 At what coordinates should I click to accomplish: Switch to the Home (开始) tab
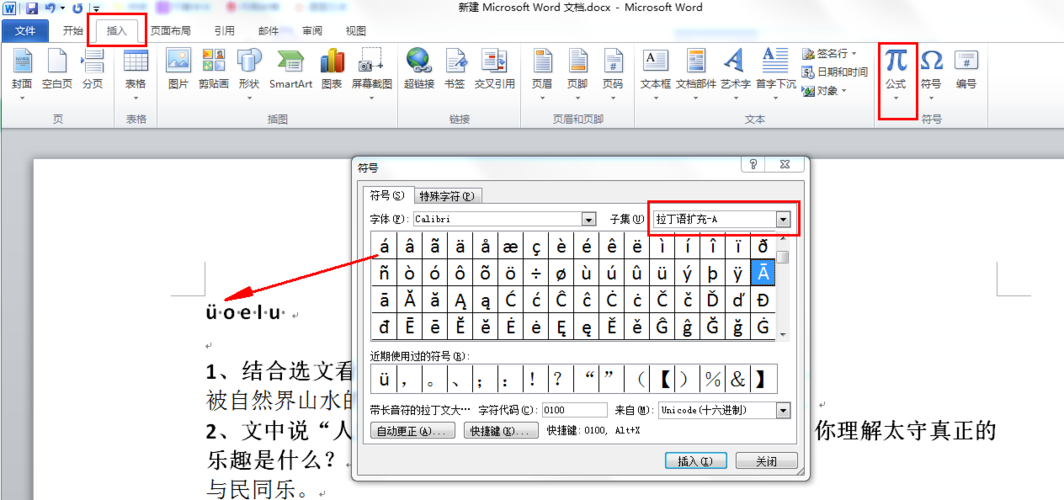tap(73, 31)
